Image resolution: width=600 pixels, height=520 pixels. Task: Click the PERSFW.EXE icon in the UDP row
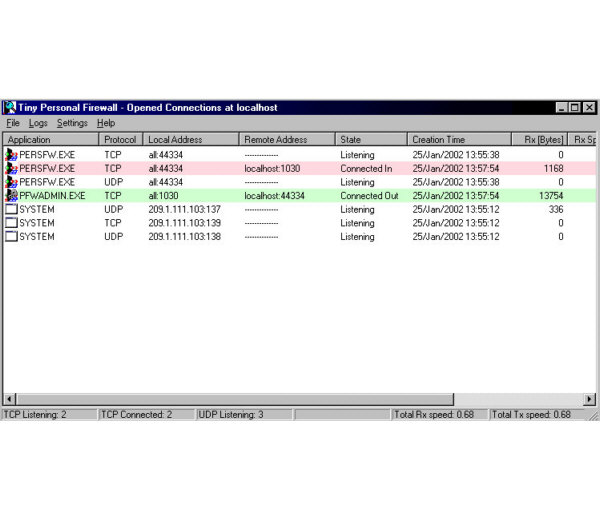[x=11, y=182]
